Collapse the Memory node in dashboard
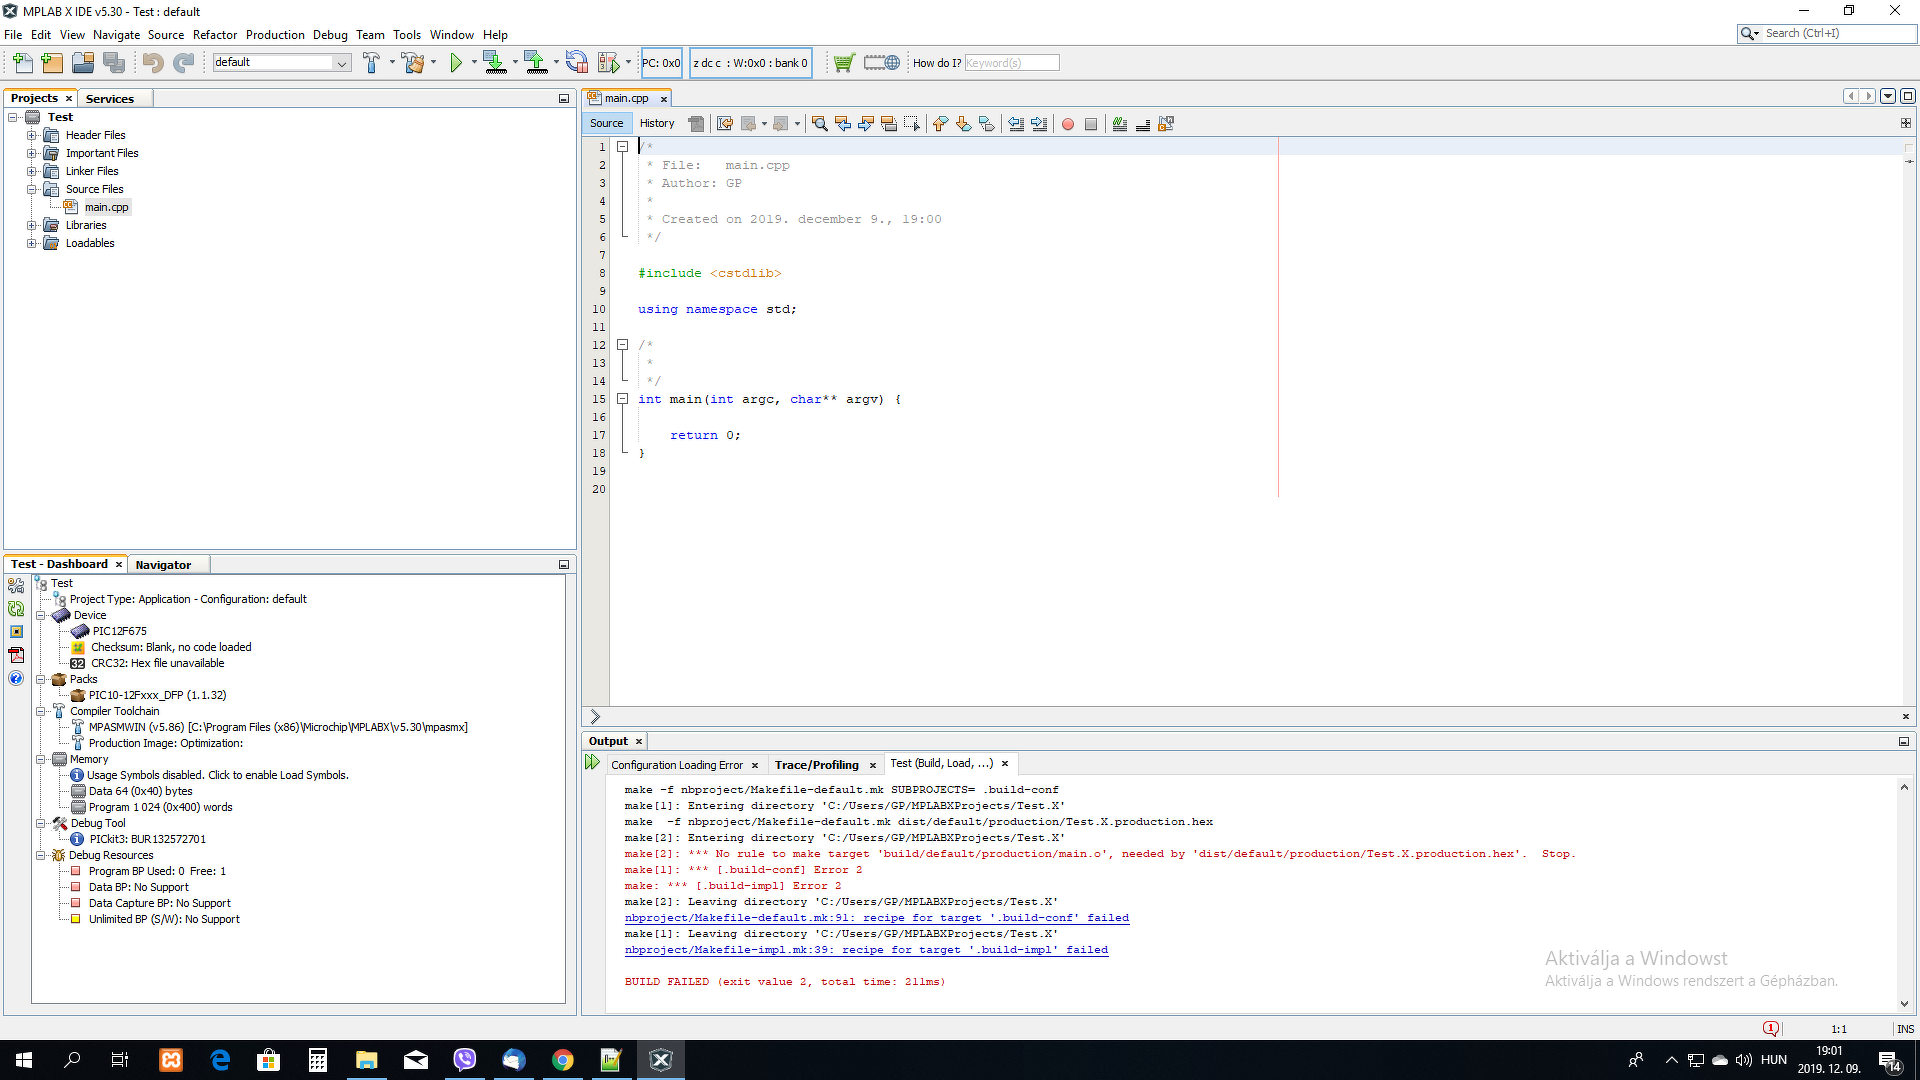This screenshot has height=1080, width=1920. coord(41,759)
